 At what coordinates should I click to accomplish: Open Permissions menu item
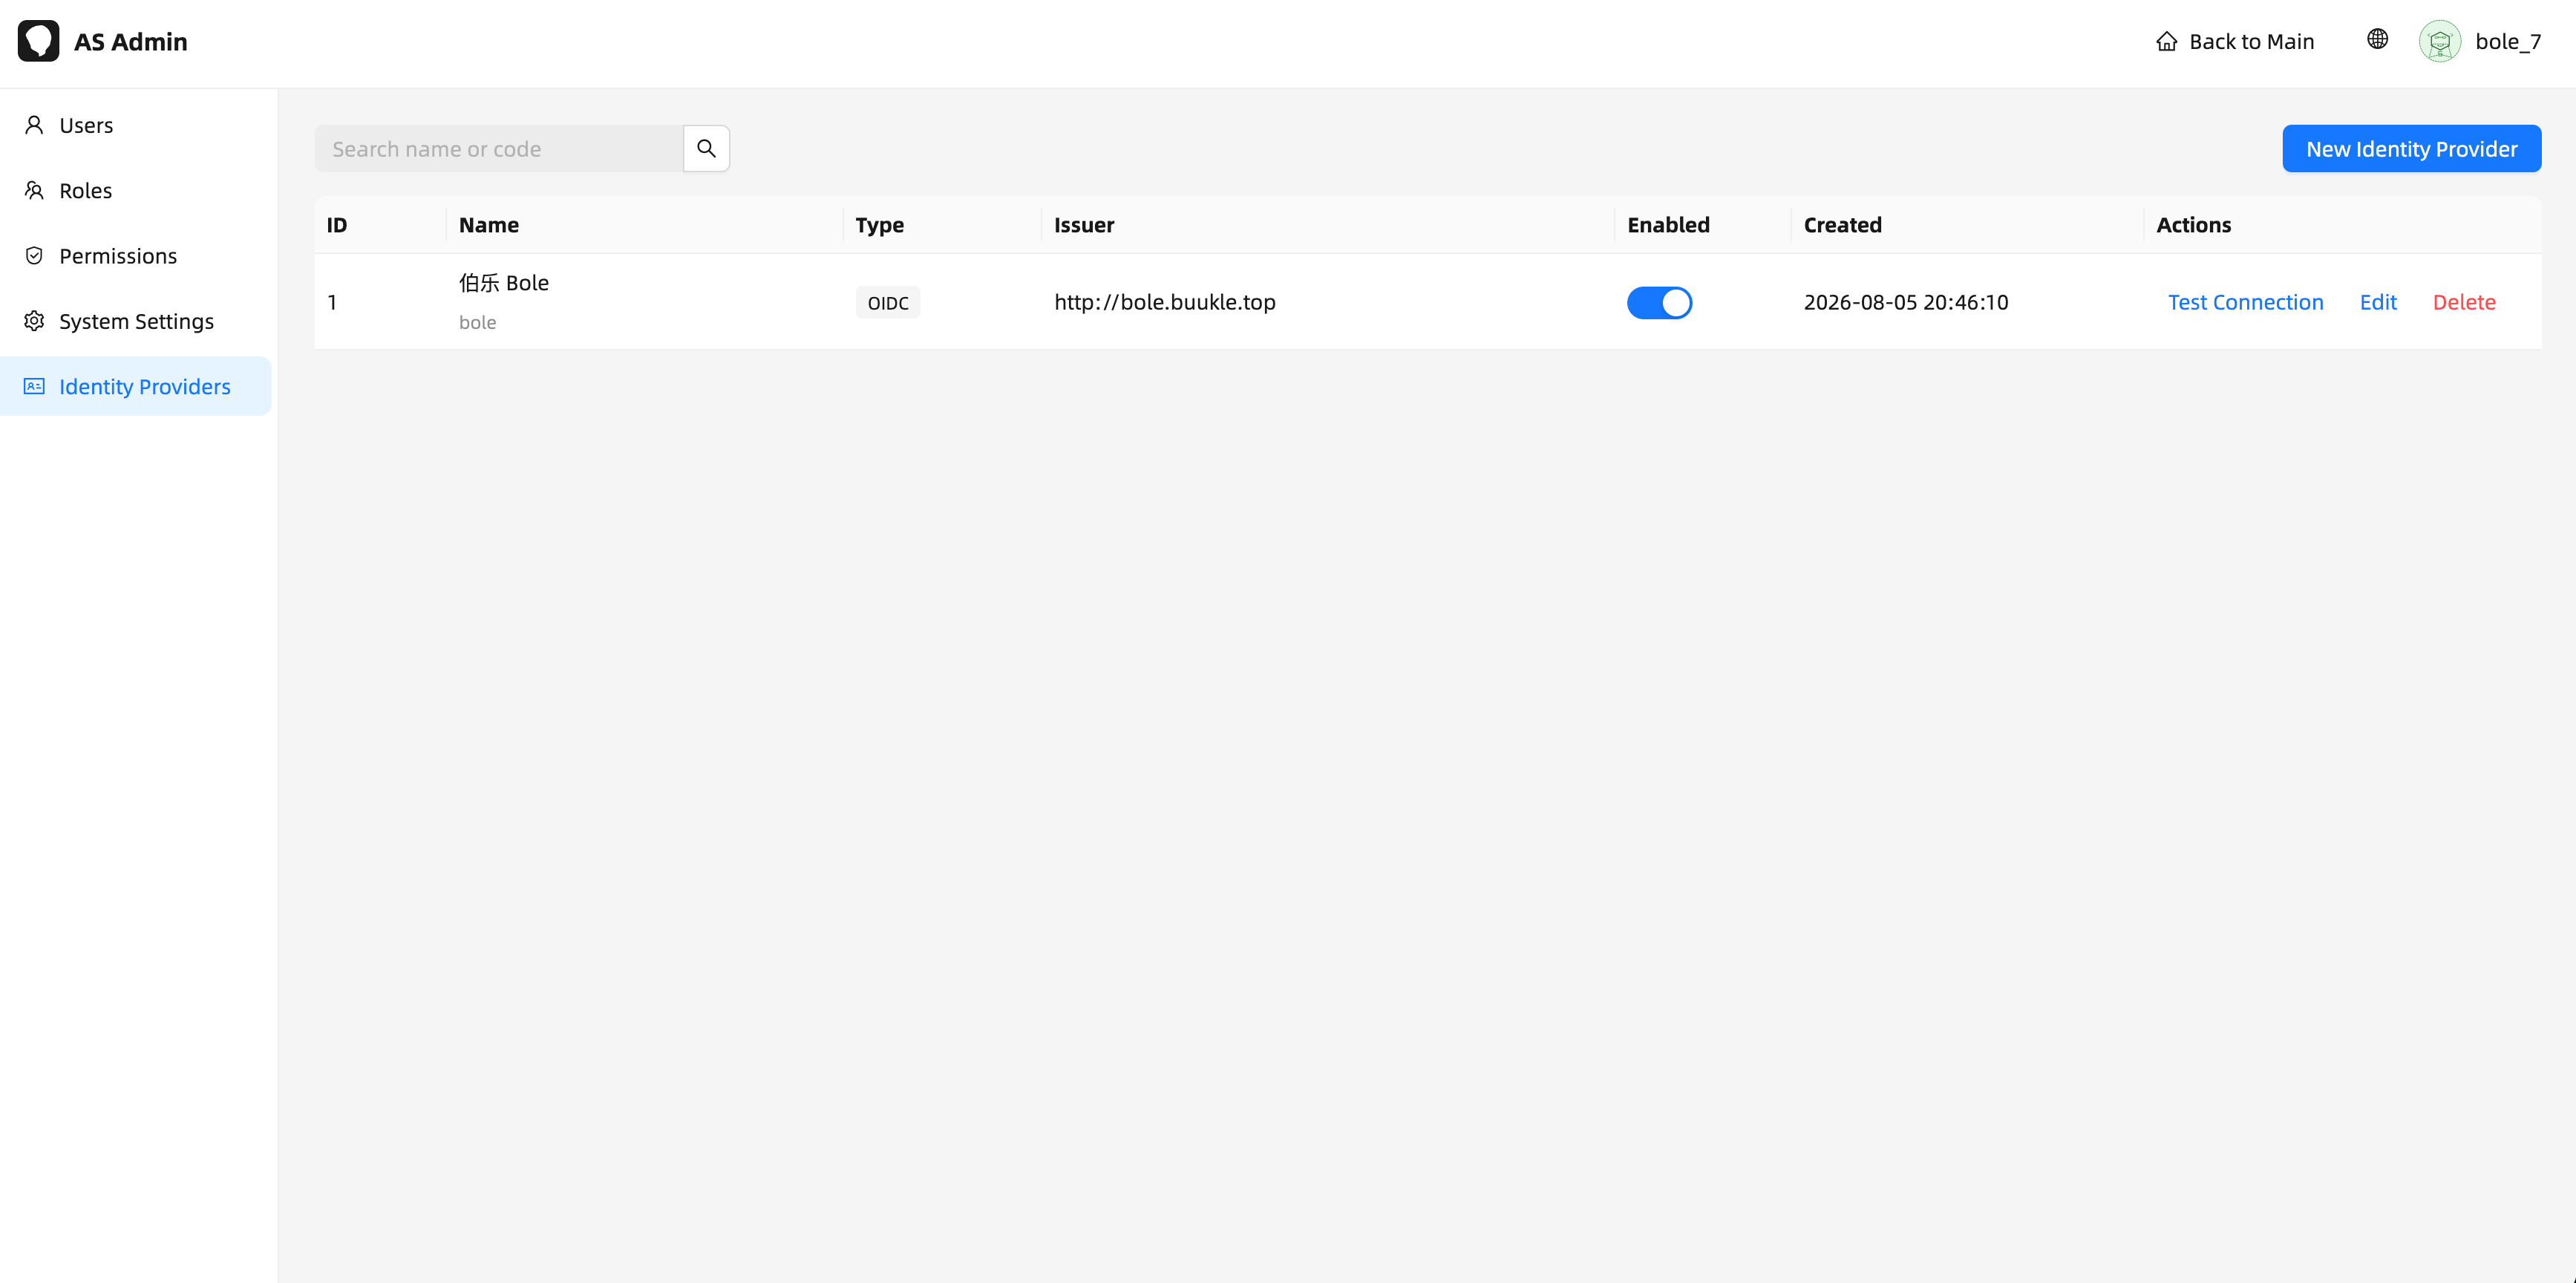136,256
